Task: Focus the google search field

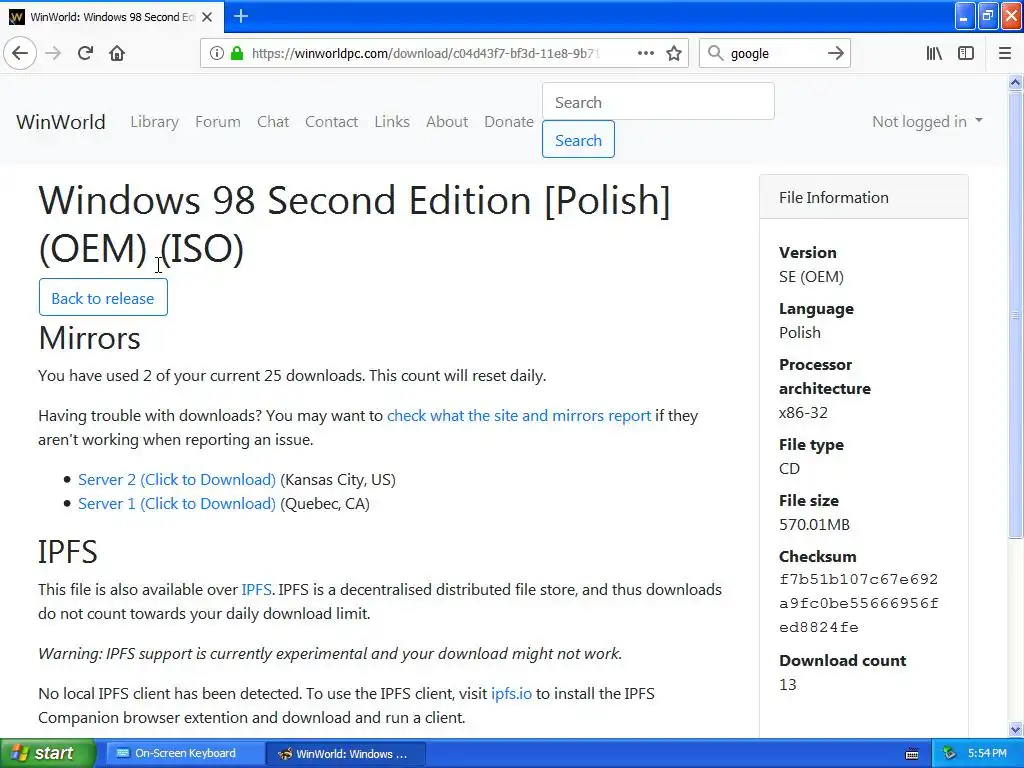Action: [x=775, y=53]
